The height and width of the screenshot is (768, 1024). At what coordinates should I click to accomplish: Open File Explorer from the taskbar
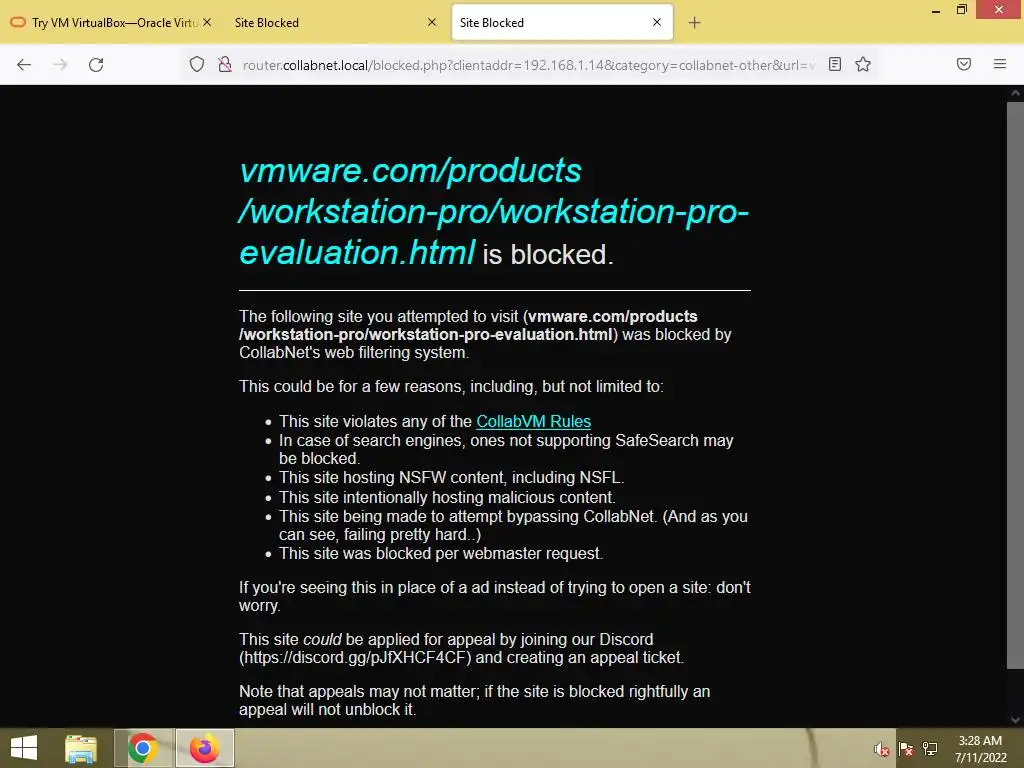81,748
